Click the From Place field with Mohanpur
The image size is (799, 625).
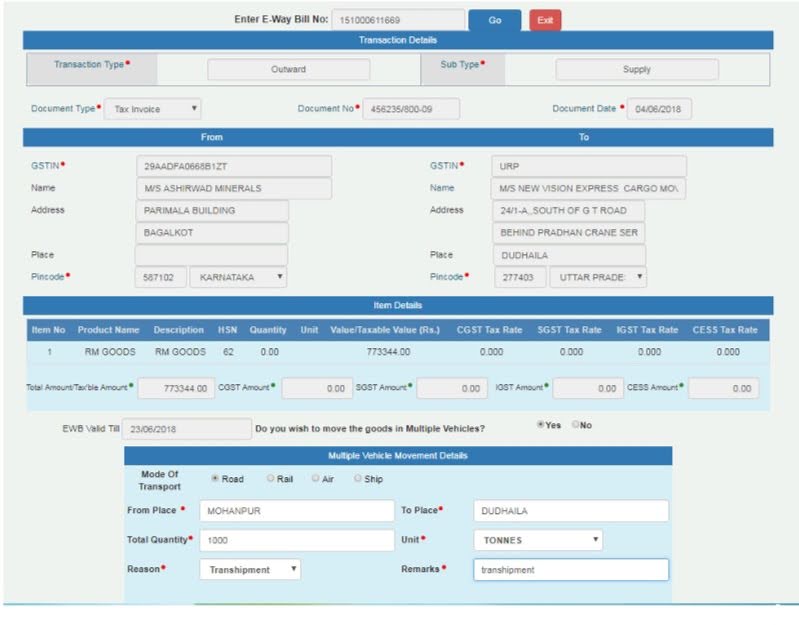296,511
